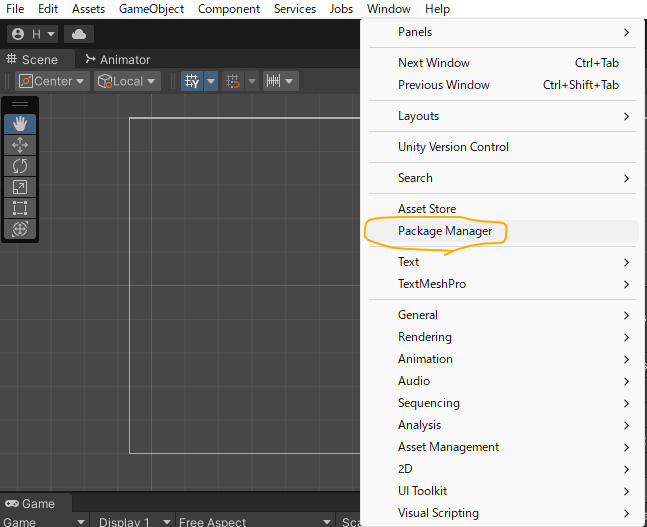The height and width of the screenshot is (527, 647).
Task: Open the Help menu
Action: [x=437, y=9]
